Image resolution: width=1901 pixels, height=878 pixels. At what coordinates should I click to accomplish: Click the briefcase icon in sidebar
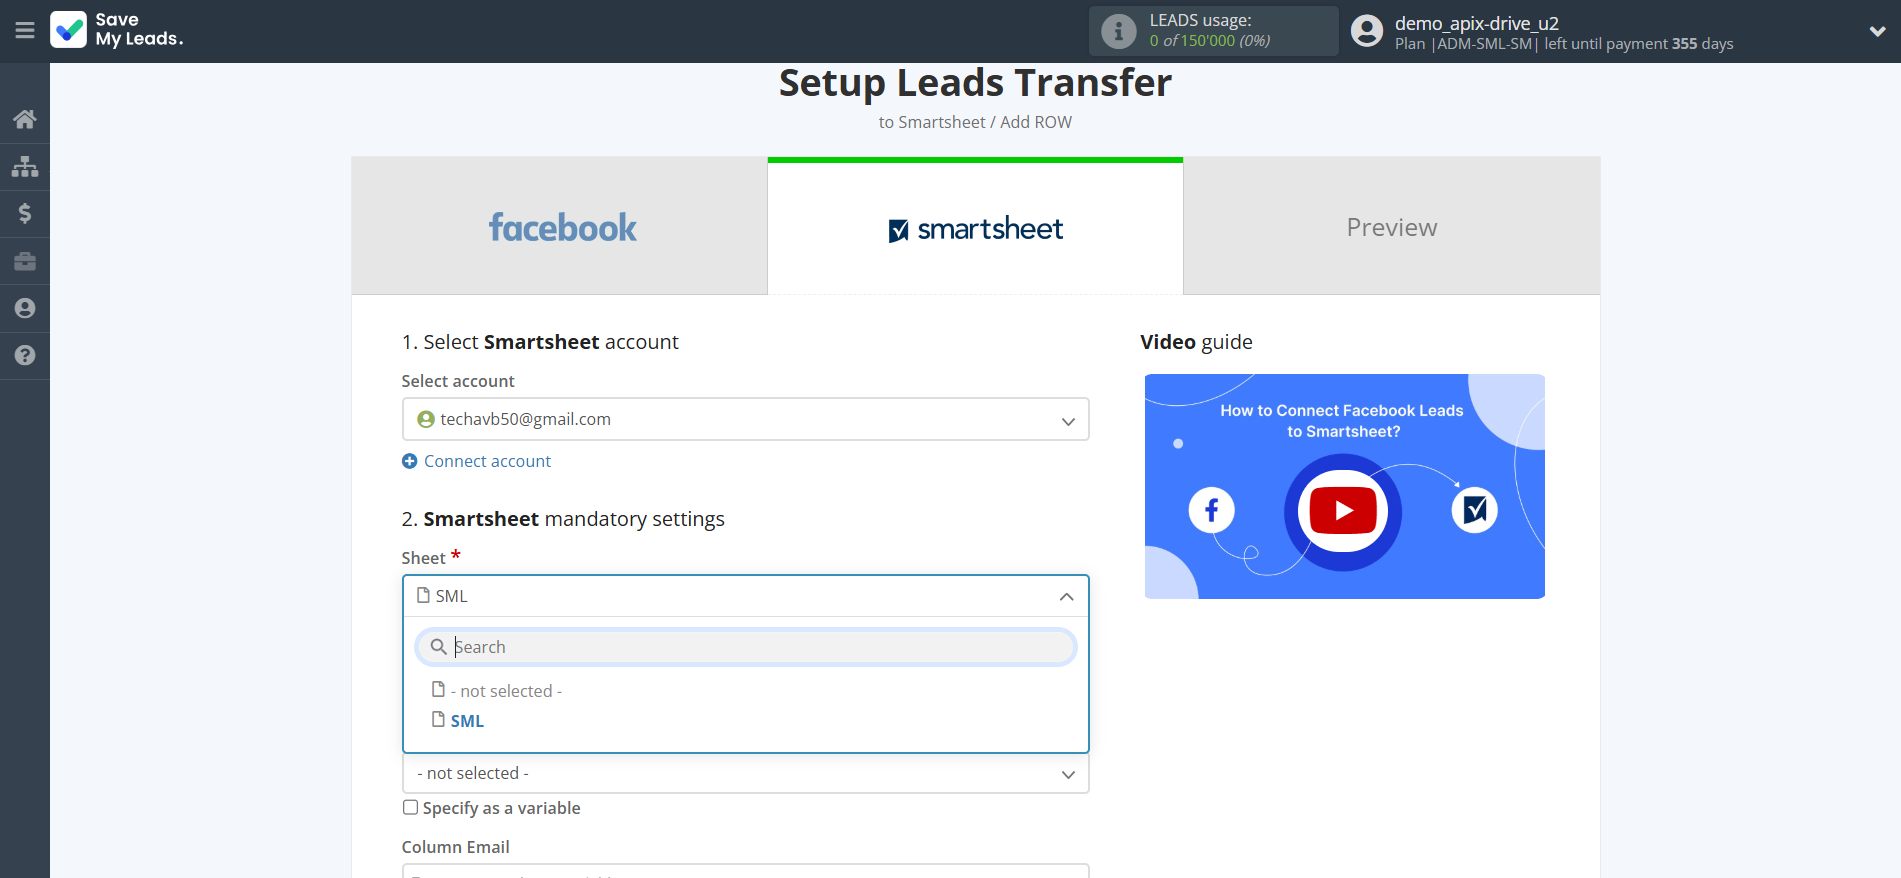point(25,261)
